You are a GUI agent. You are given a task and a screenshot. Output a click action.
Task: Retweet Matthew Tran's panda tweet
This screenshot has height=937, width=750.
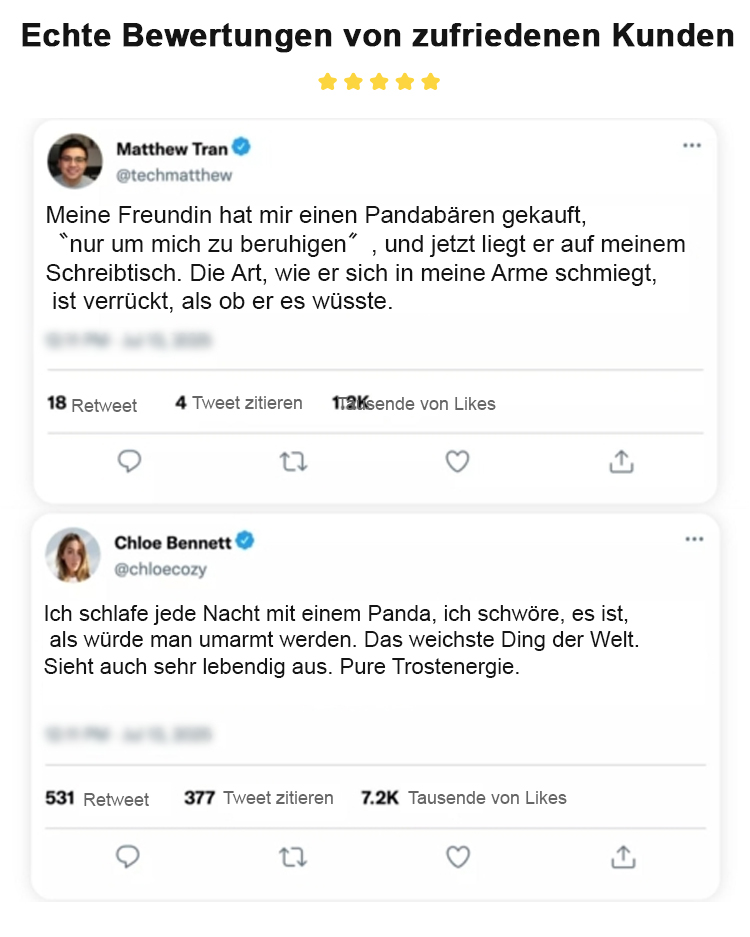(293, 461)
